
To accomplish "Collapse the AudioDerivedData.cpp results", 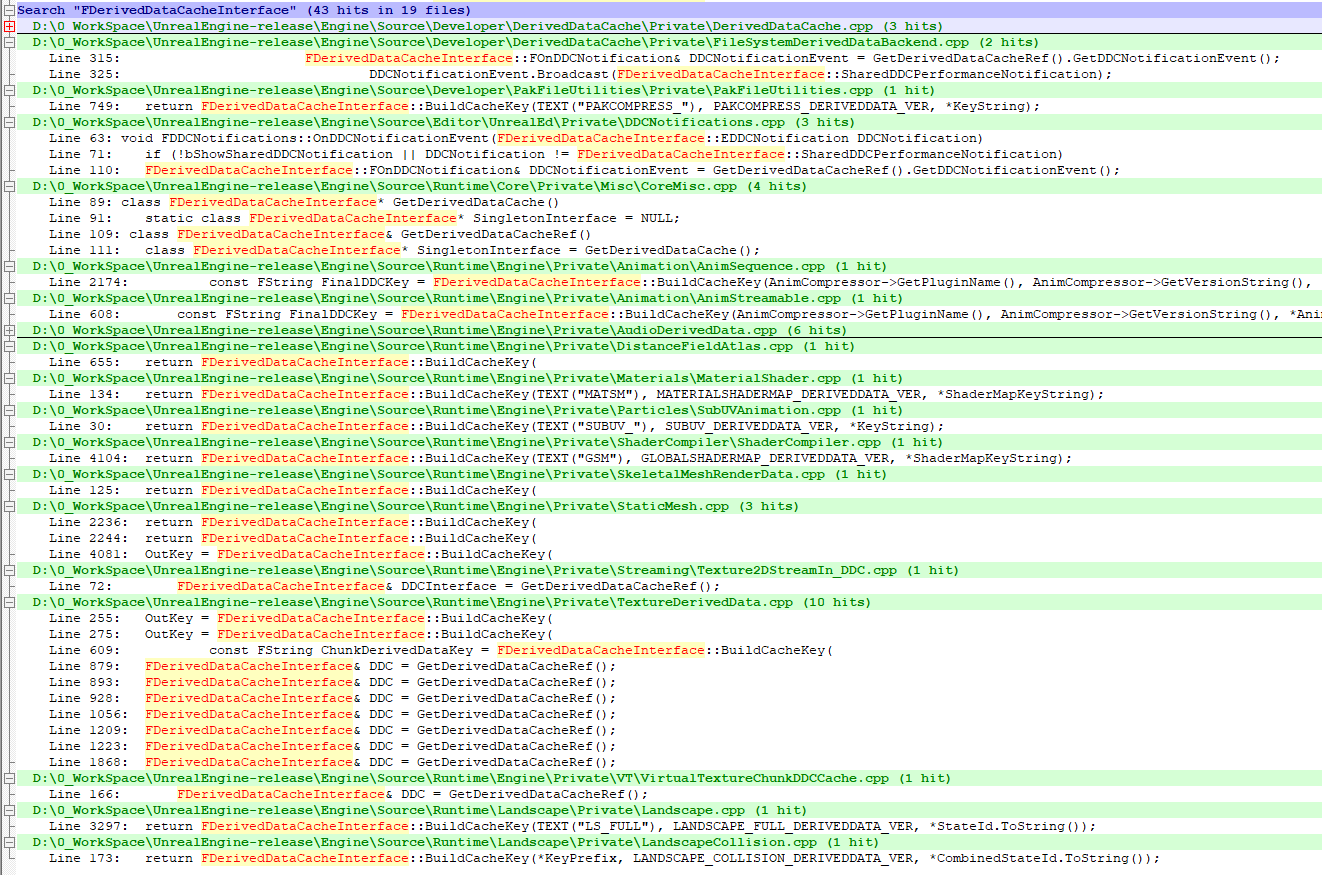I will [x=7, y=329].
